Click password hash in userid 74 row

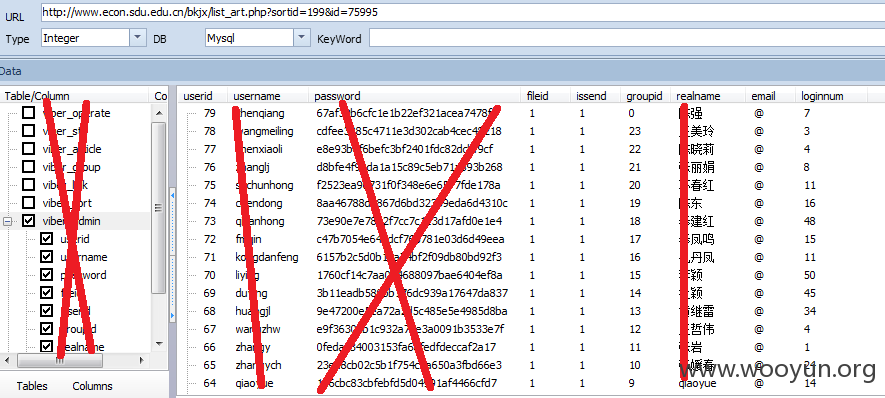(x=412, y=203)
